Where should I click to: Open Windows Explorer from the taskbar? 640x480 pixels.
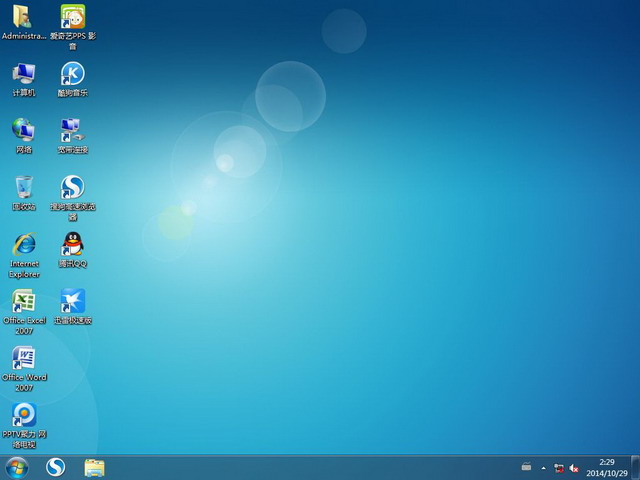pos(94,468)
